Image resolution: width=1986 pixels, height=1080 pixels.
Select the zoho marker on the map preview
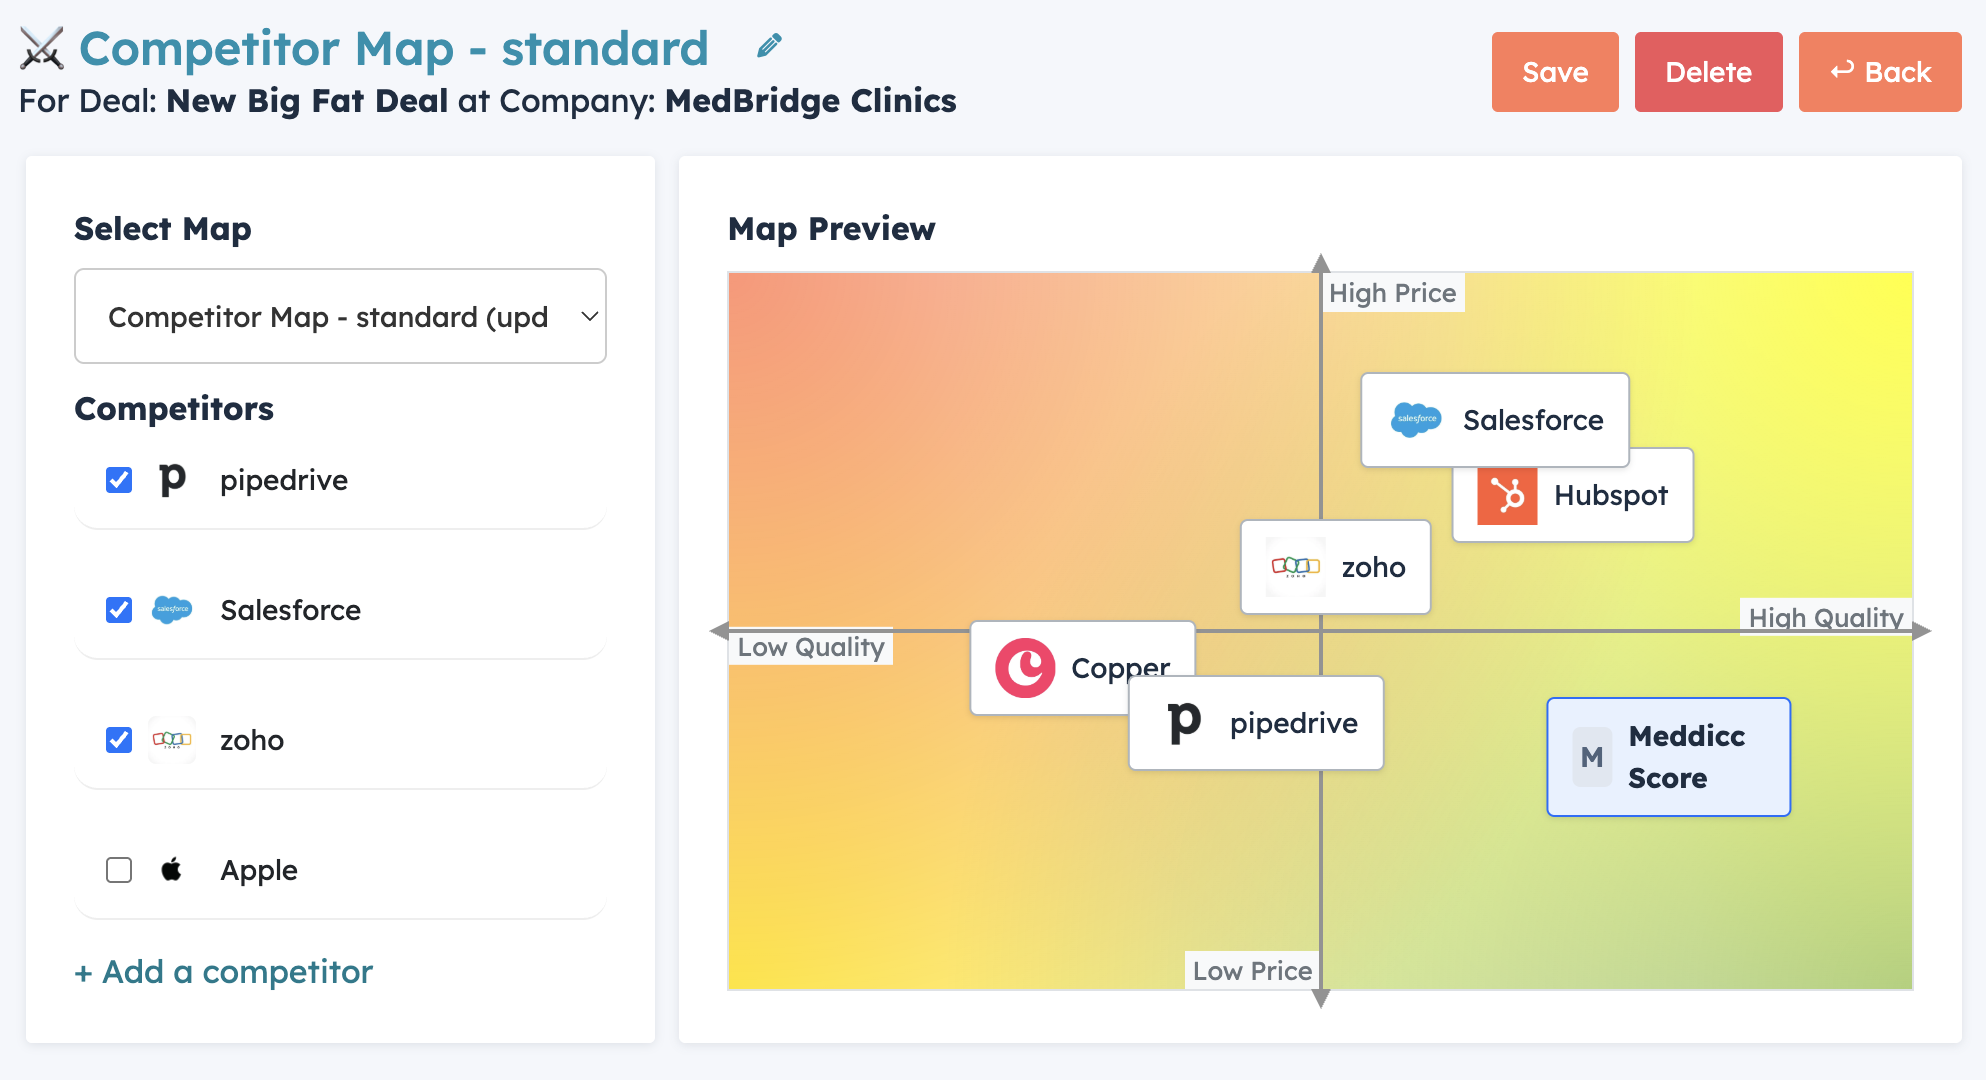point(1335,567)
